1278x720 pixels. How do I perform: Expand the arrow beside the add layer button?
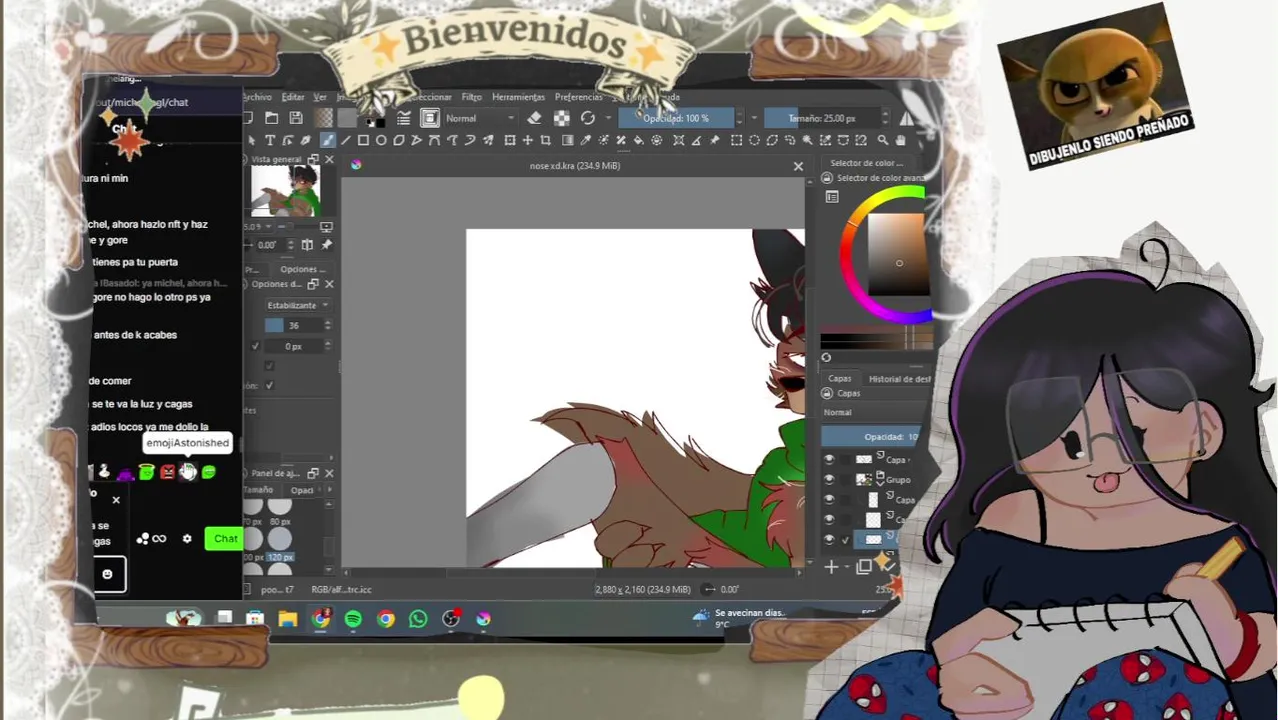click(x=845, y=567)
